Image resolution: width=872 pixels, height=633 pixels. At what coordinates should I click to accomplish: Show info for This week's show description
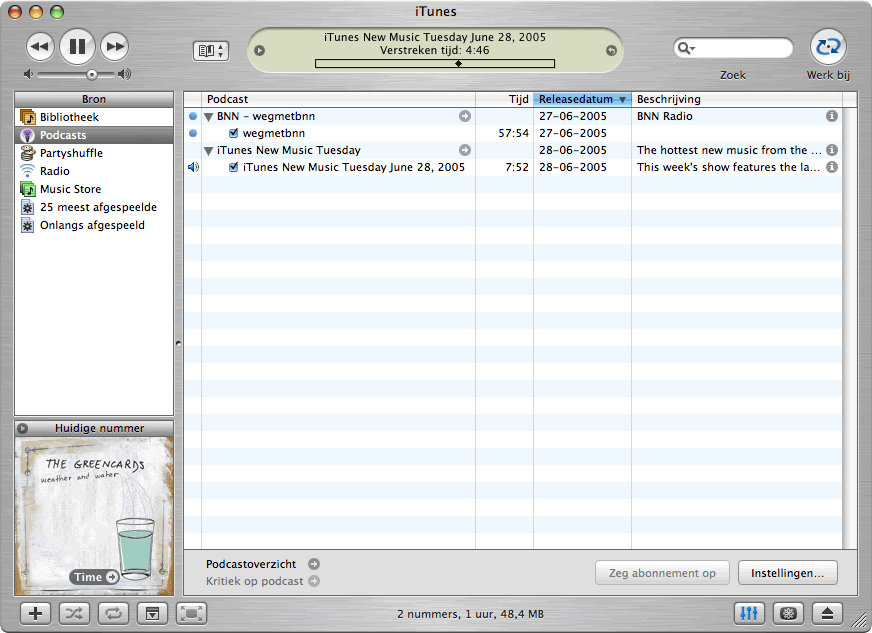(x=832, y=167)
